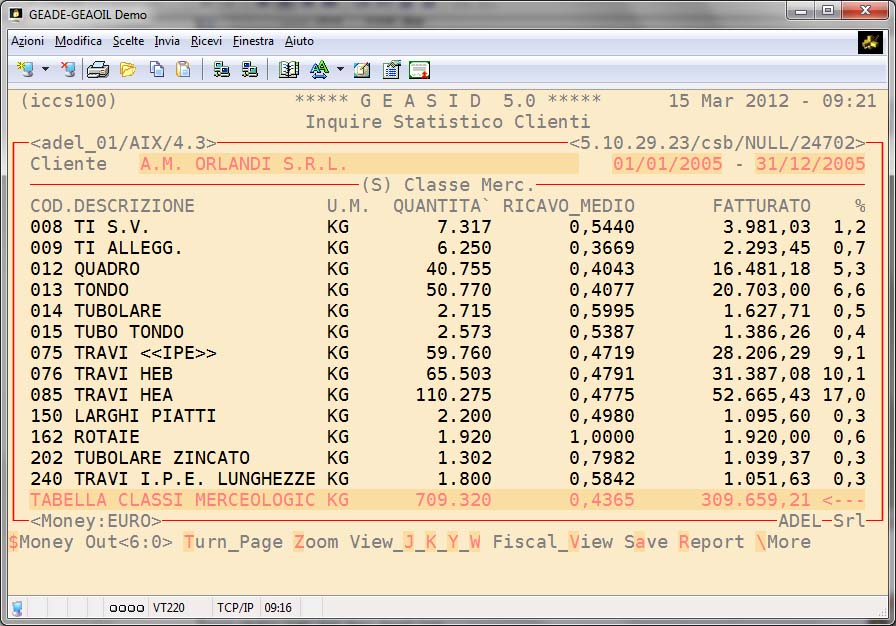This screenshot has height=626, width=896.
Task: Click the copy icon in toolbar
Action: tap(157, 70)
